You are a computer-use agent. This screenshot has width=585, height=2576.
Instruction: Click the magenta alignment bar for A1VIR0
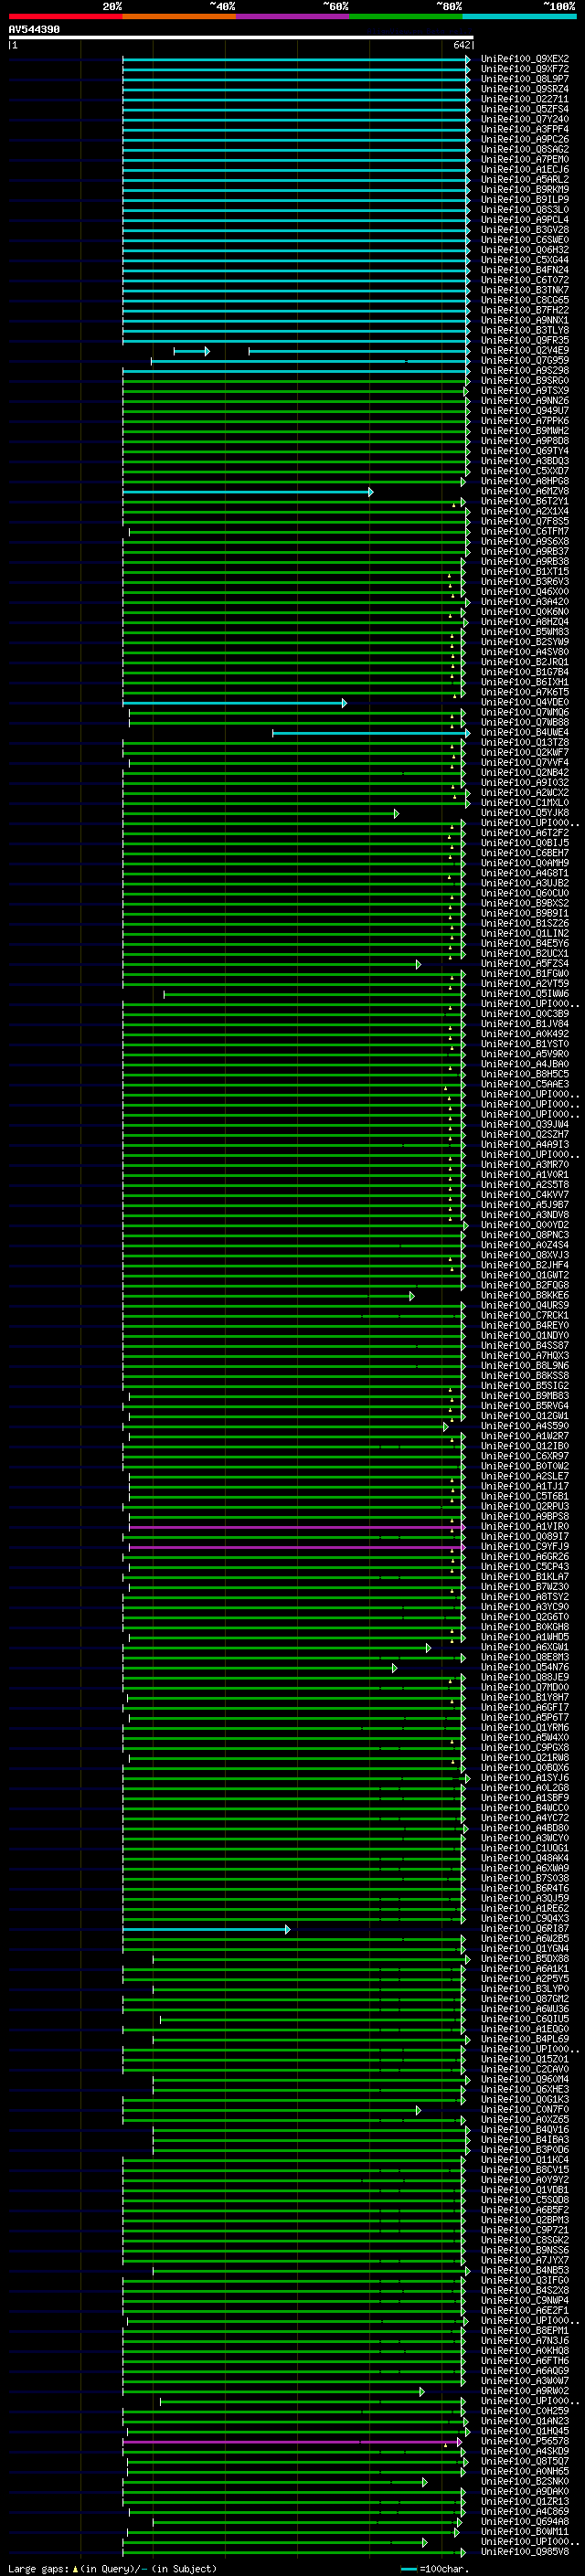296,1527
